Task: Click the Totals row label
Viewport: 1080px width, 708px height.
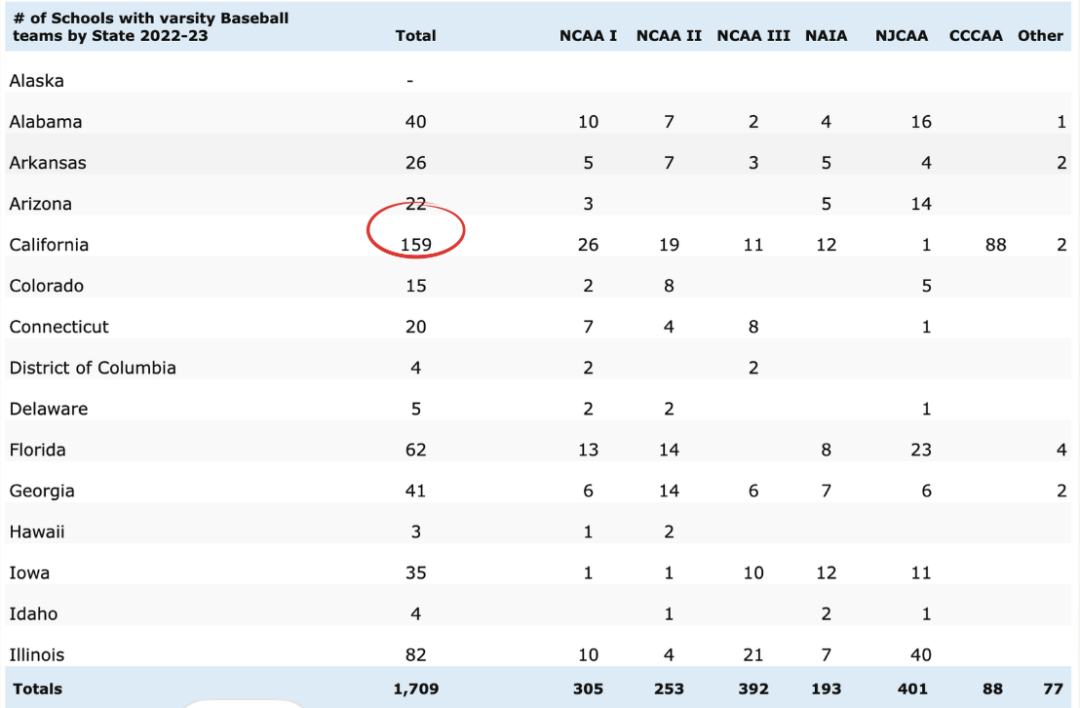Action: pyautogui.click(x=37, y=689)
